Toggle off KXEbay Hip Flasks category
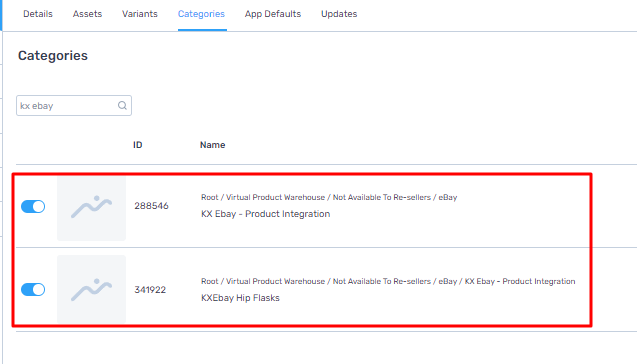This screenshot has height=364, width=637. coord(33,290)
